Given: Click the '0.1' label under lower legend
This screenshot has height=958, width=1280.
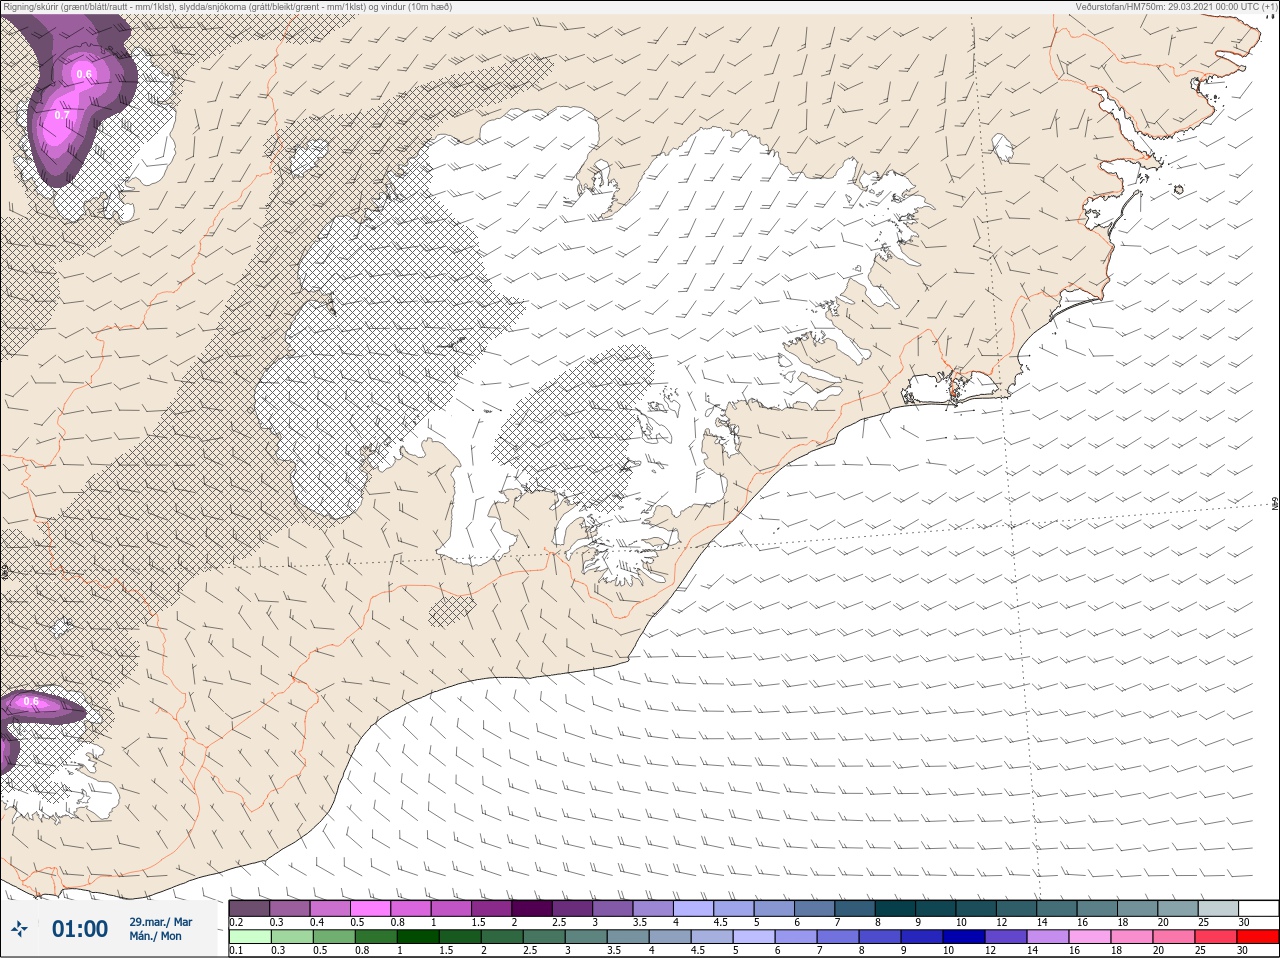Looking at the screenshot, I should point(236,951).
